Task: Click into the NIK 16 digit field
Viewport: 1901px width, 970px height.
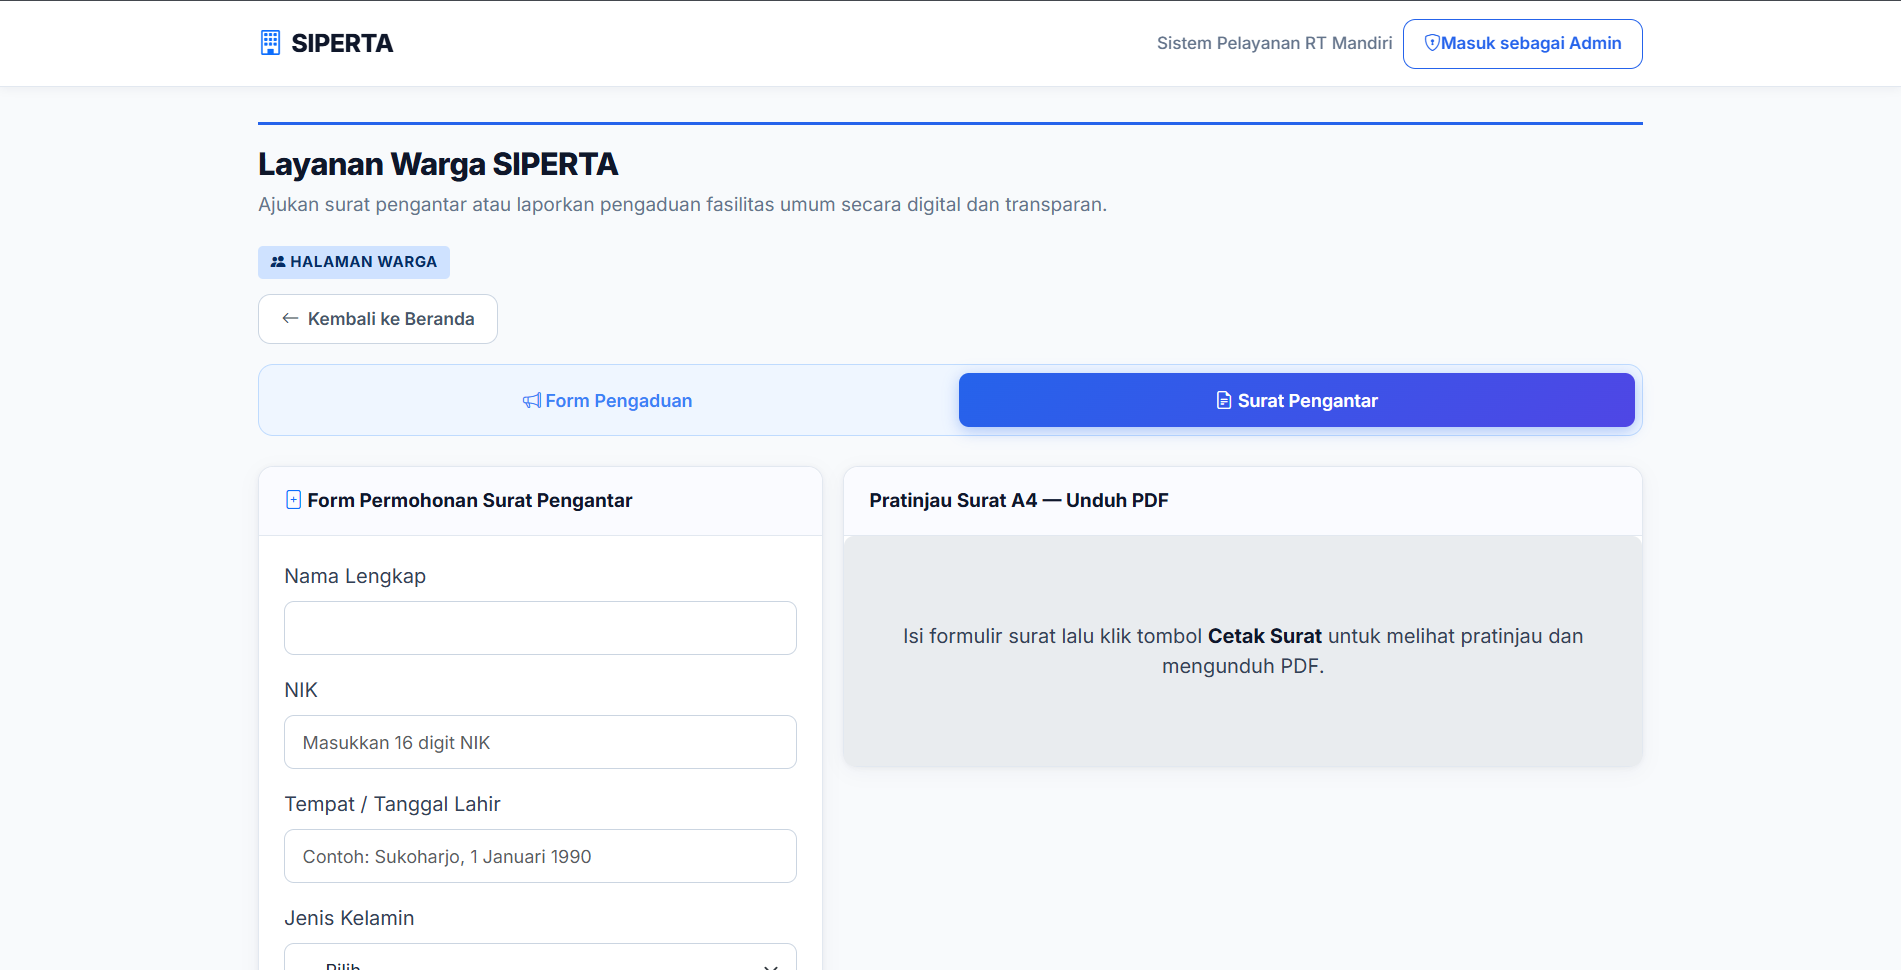Action: click(540, 742)
